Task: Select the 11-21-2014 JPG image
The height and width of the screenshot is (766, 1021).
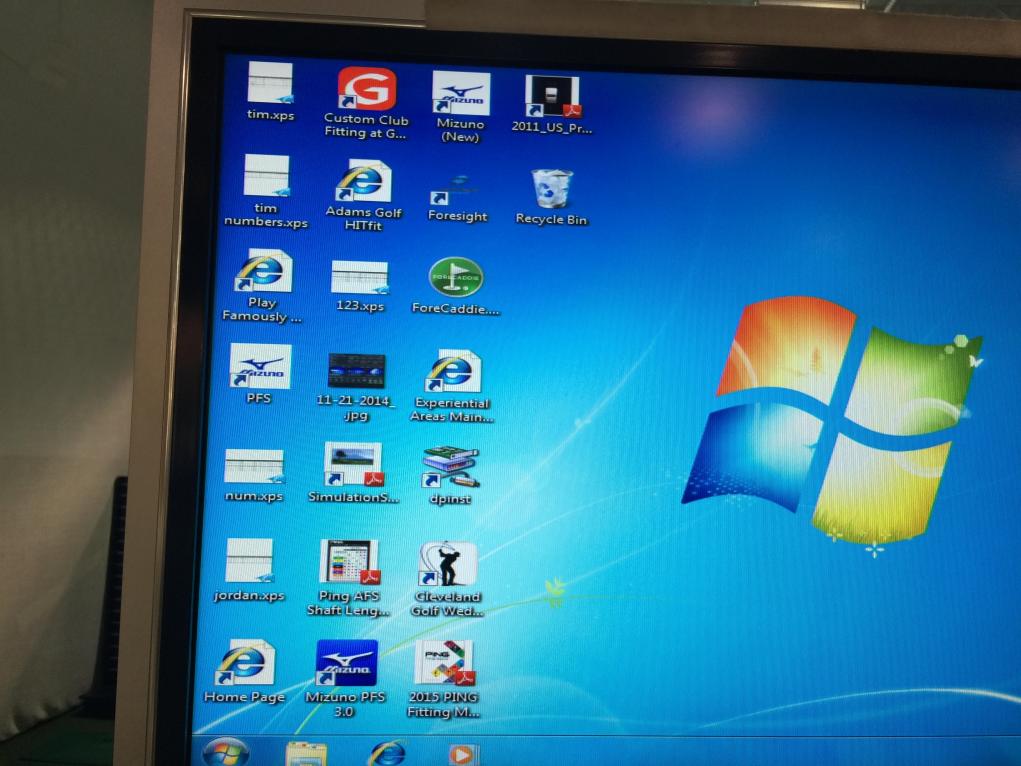Action: pos(356,371)
